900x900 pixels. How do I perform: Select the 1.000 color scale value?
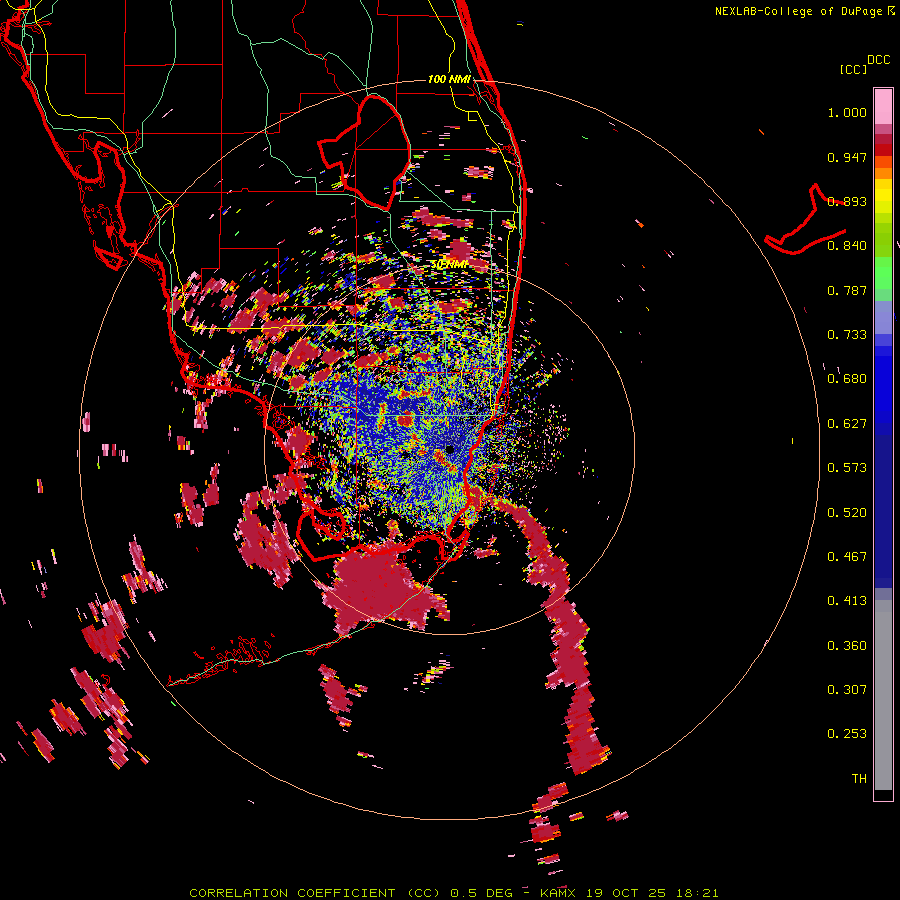click(847, 112)
